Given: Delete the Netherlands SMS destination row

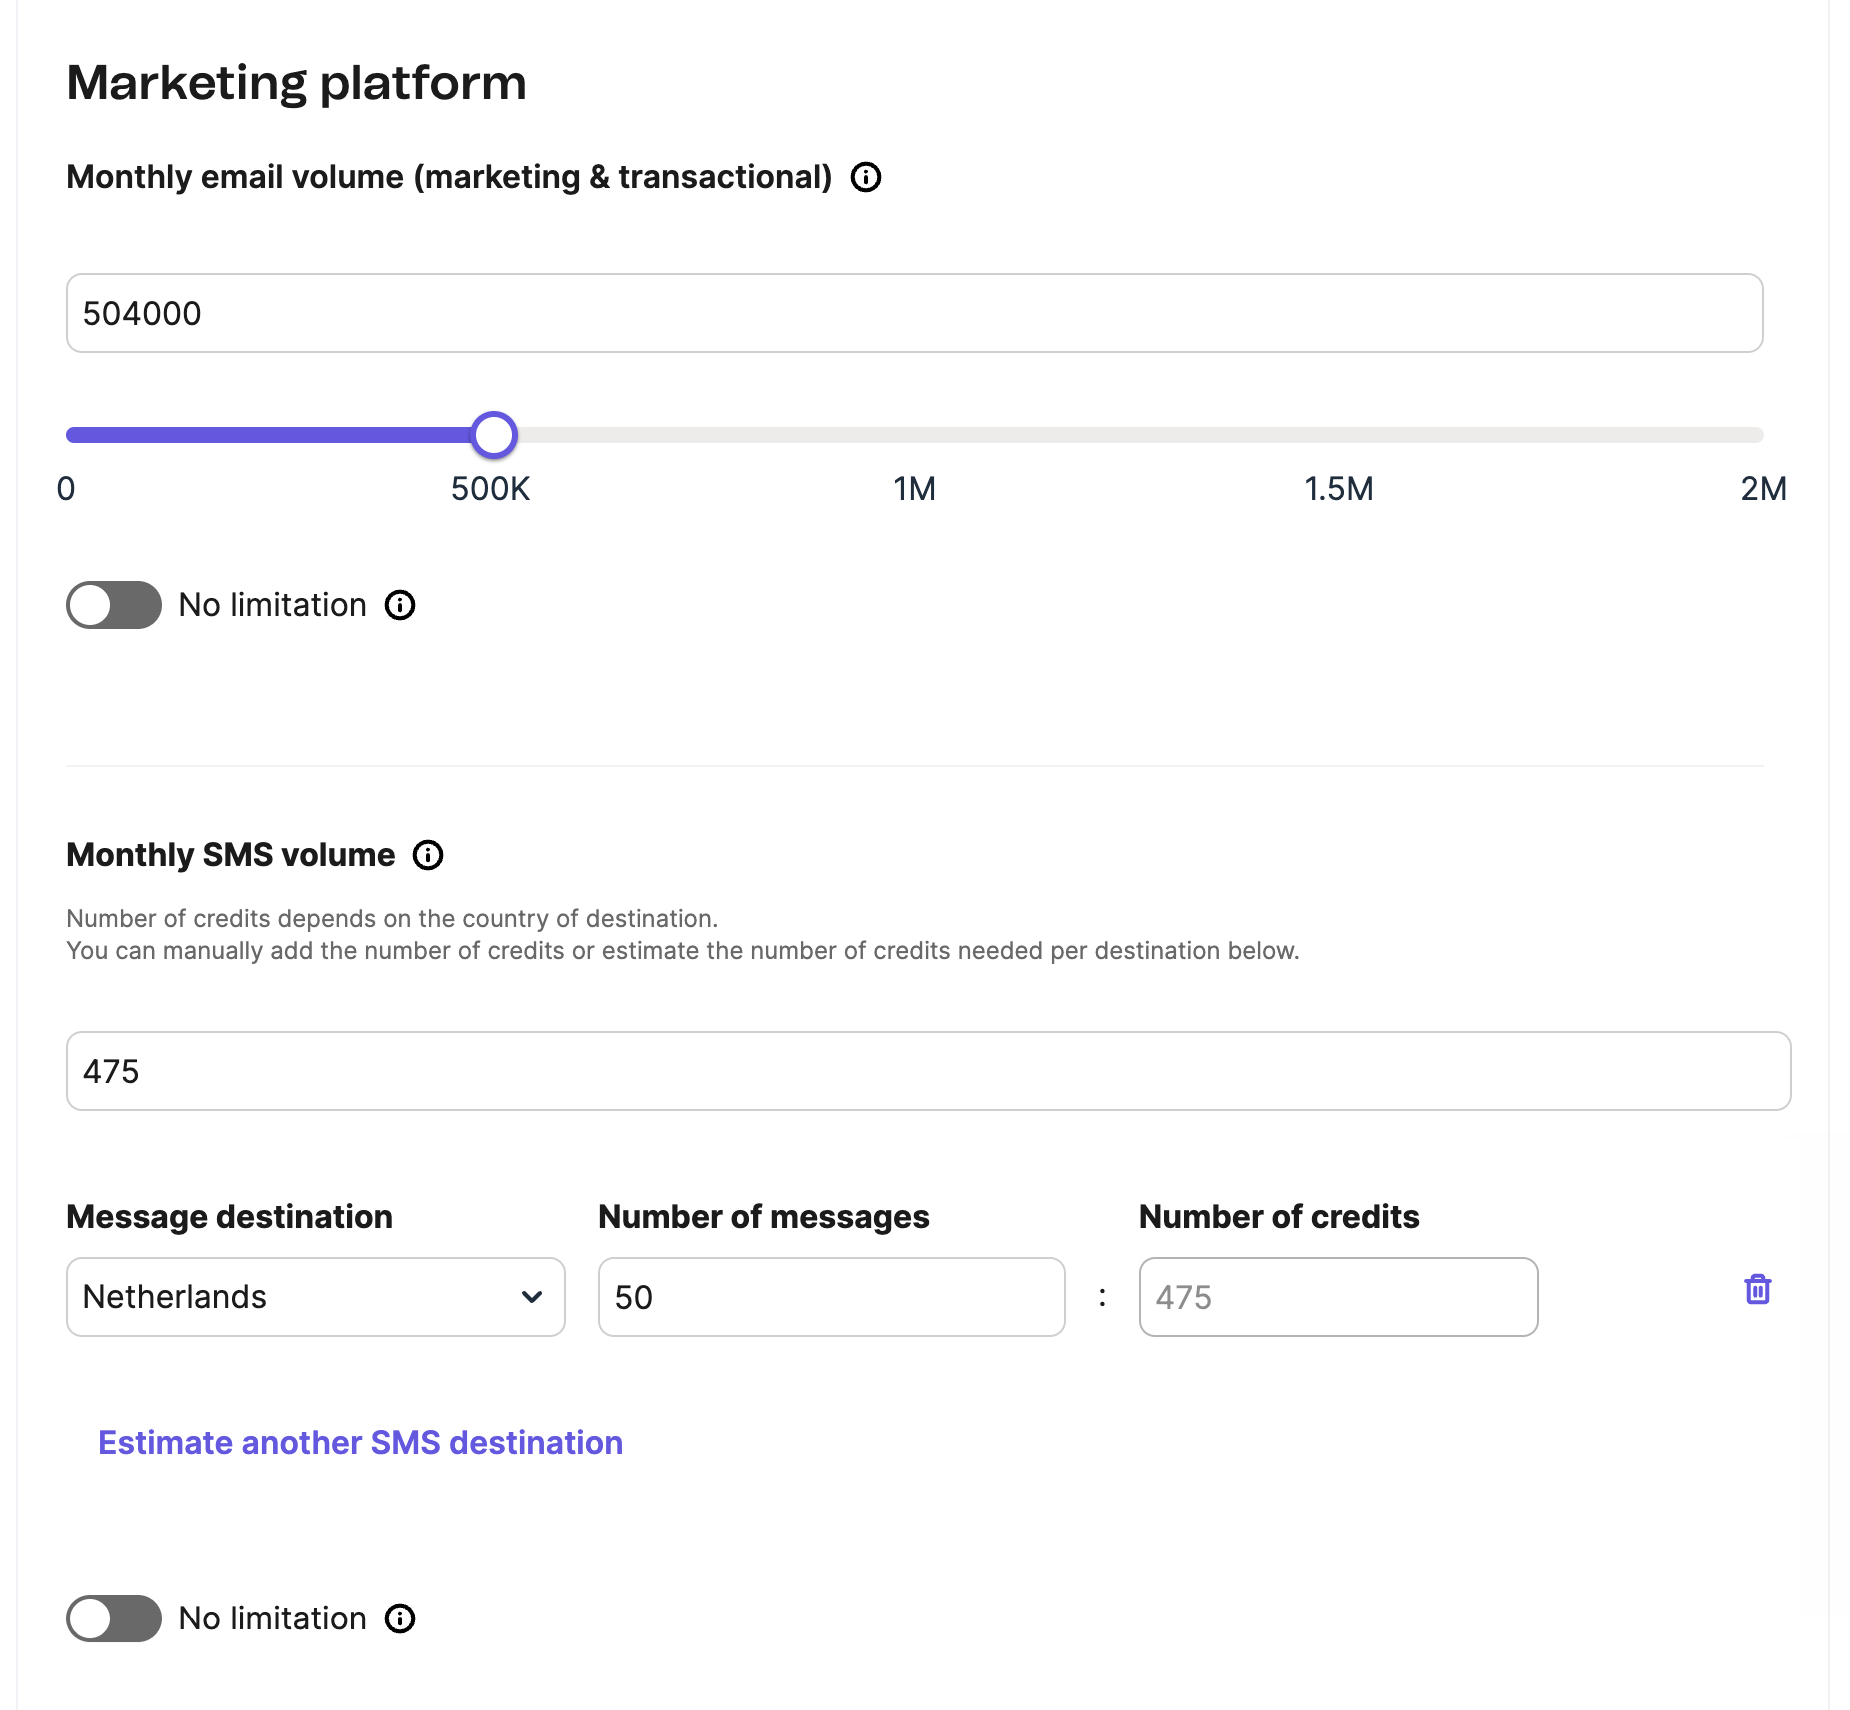Looking at the screenshot, I should point(1757,1290).
